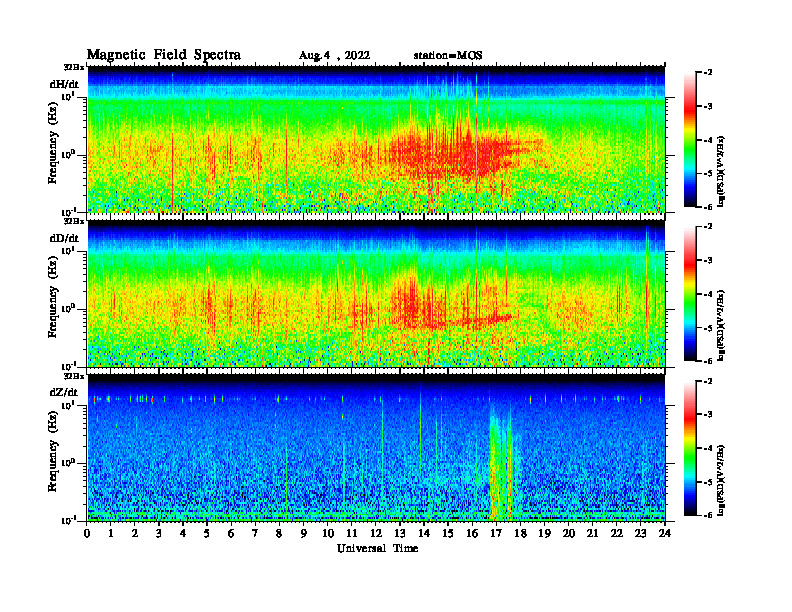Click the dH/dt color bar PSD axis label
Screen dimensions: 792x612
(x=721, y=171)
